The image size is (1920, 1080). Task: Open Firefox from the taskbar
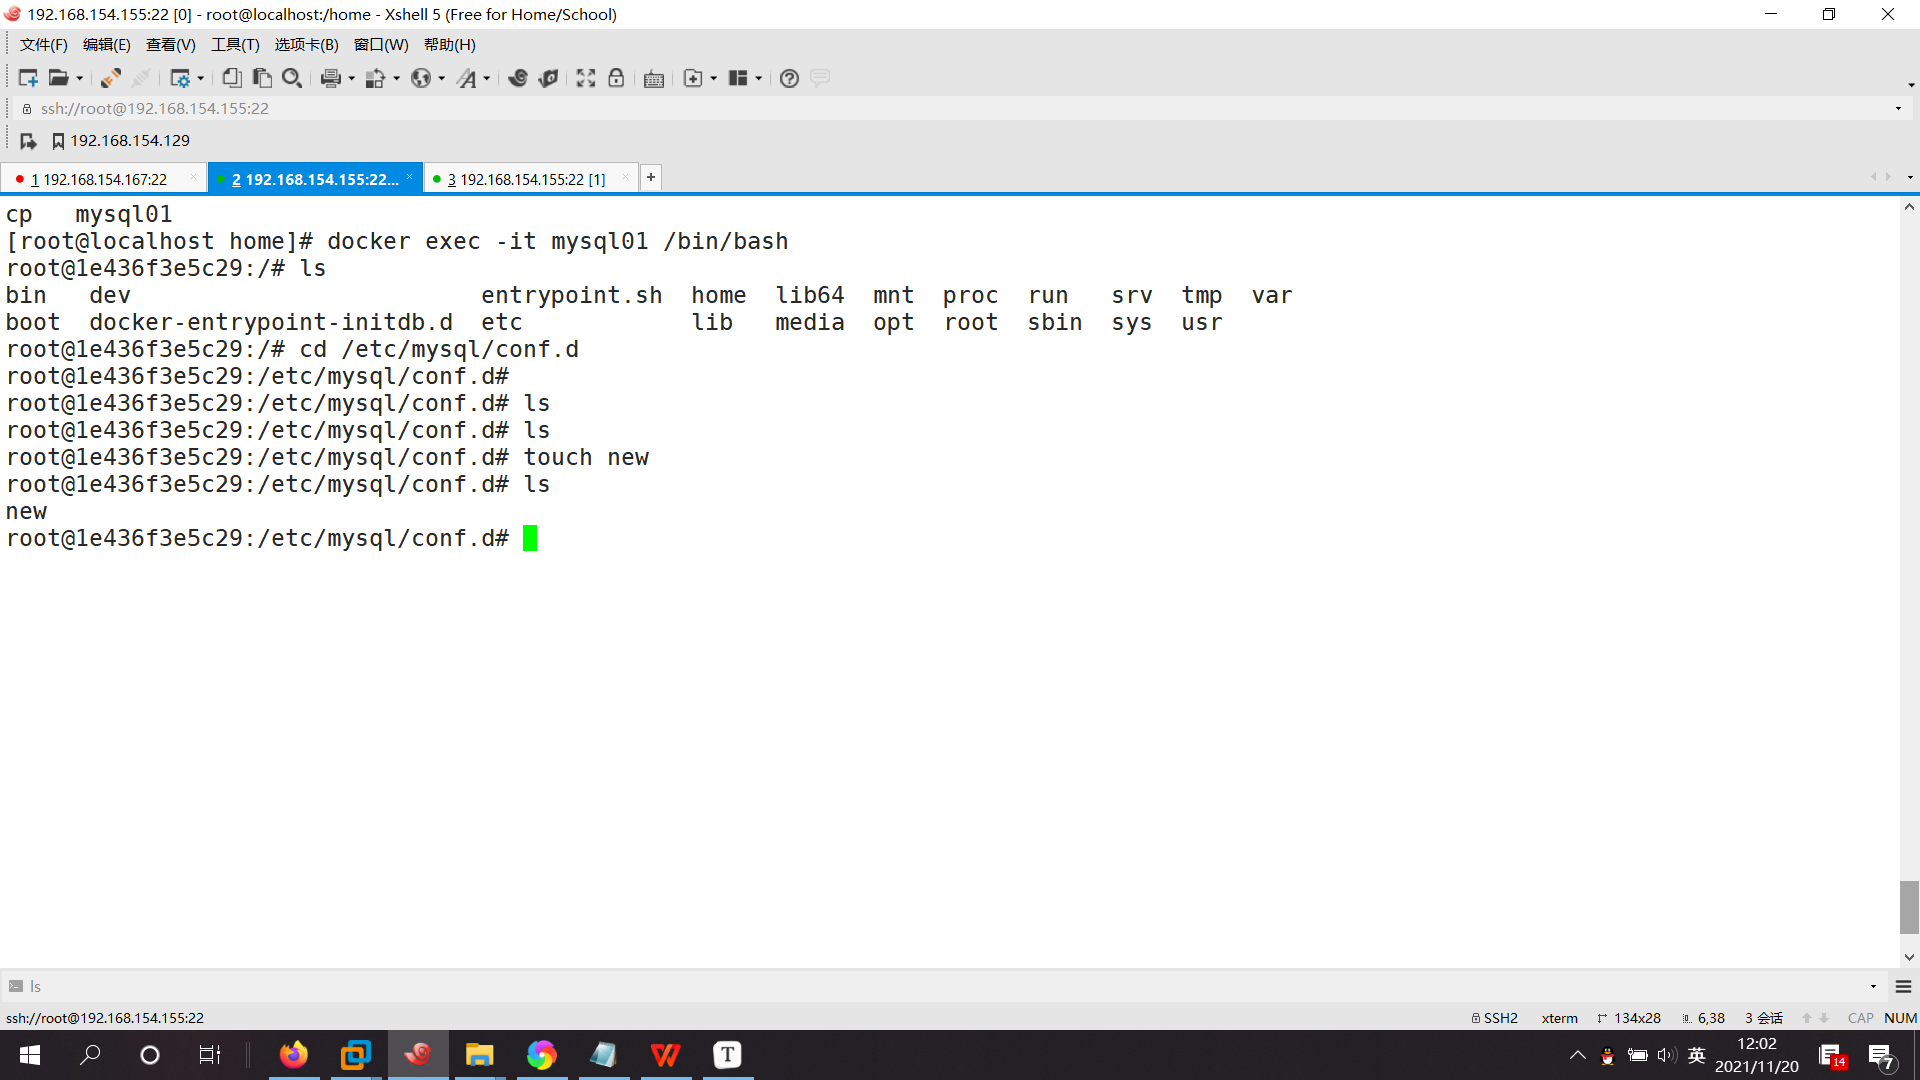pos(294,1055)
